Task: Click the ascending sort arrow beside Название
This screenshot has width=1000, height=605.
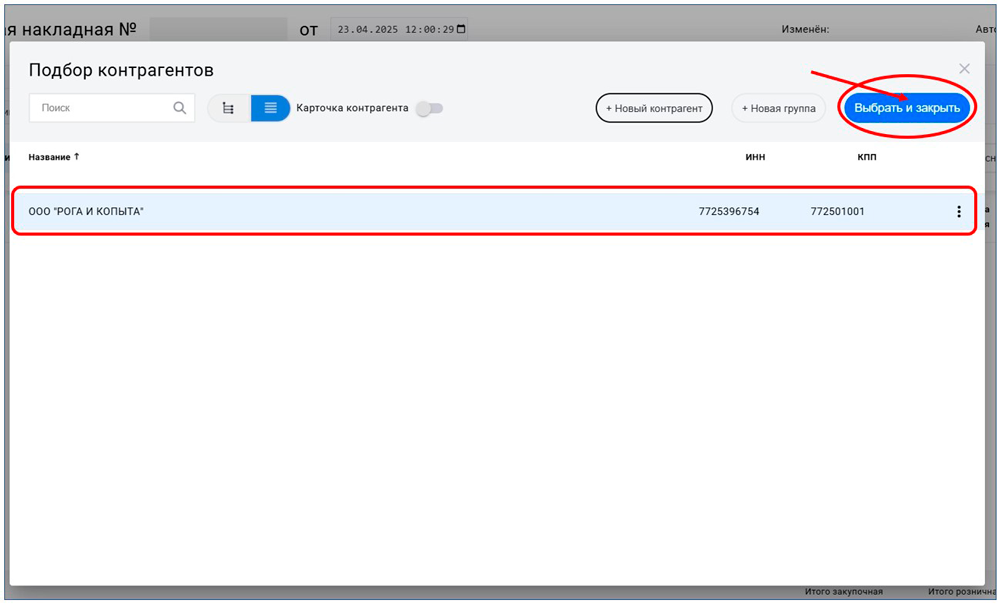Action: point(77,157)
